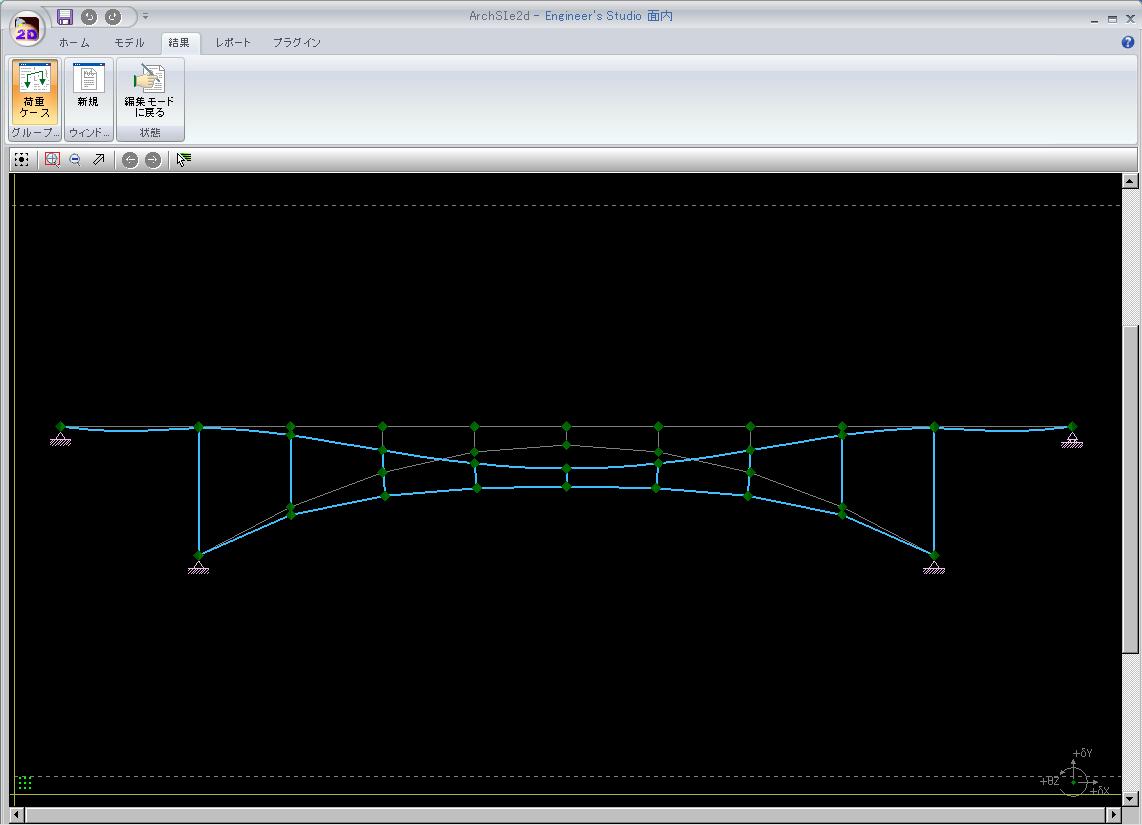
Task: Open the モデル ribbon tab
Action: tap(129, 43)
